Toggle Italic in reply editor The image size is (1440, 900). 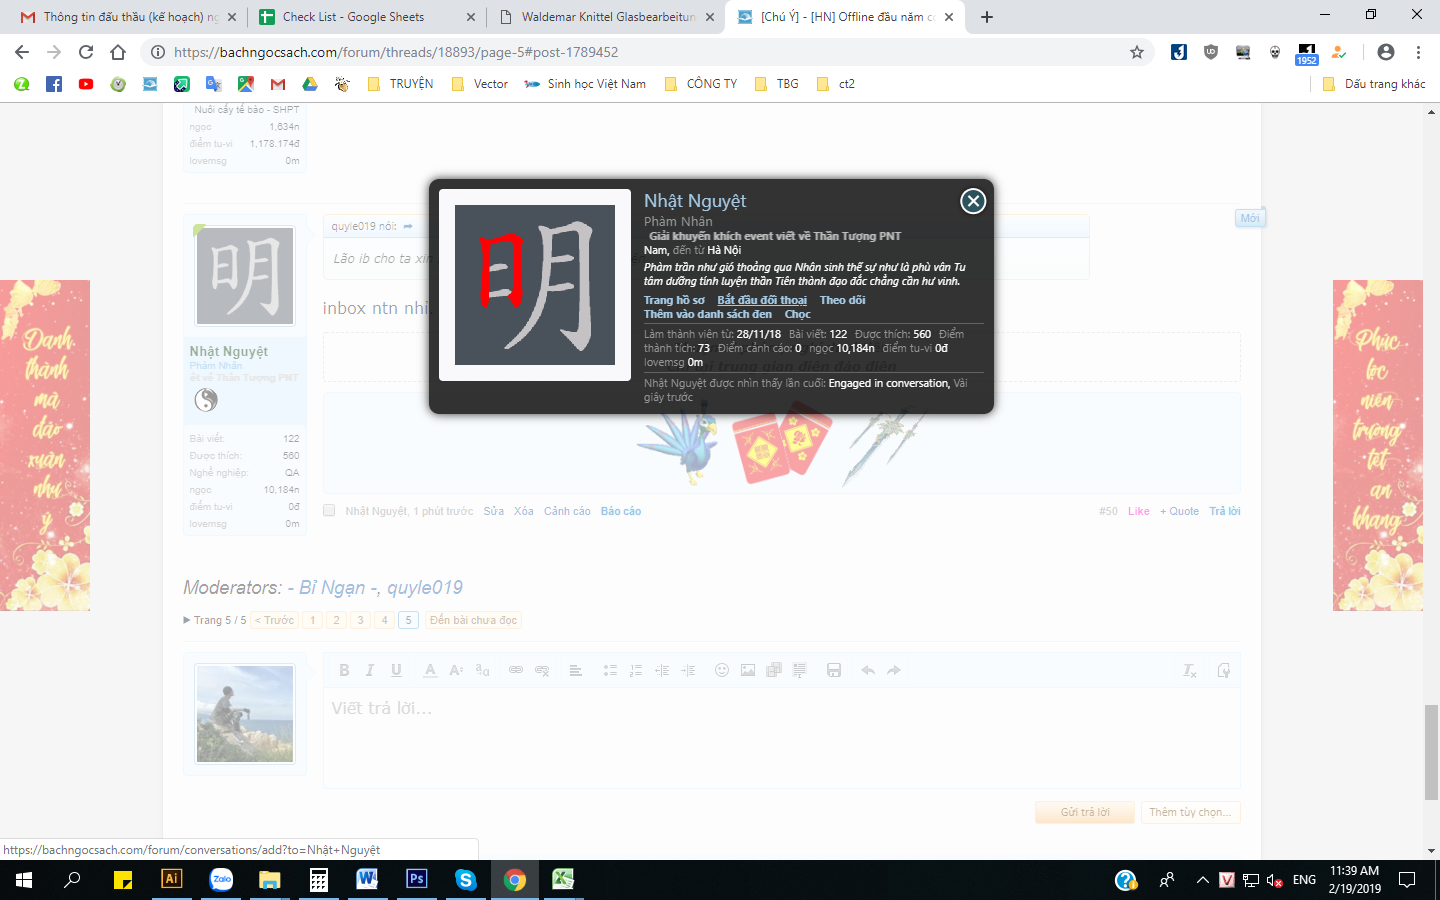point(370,670)
